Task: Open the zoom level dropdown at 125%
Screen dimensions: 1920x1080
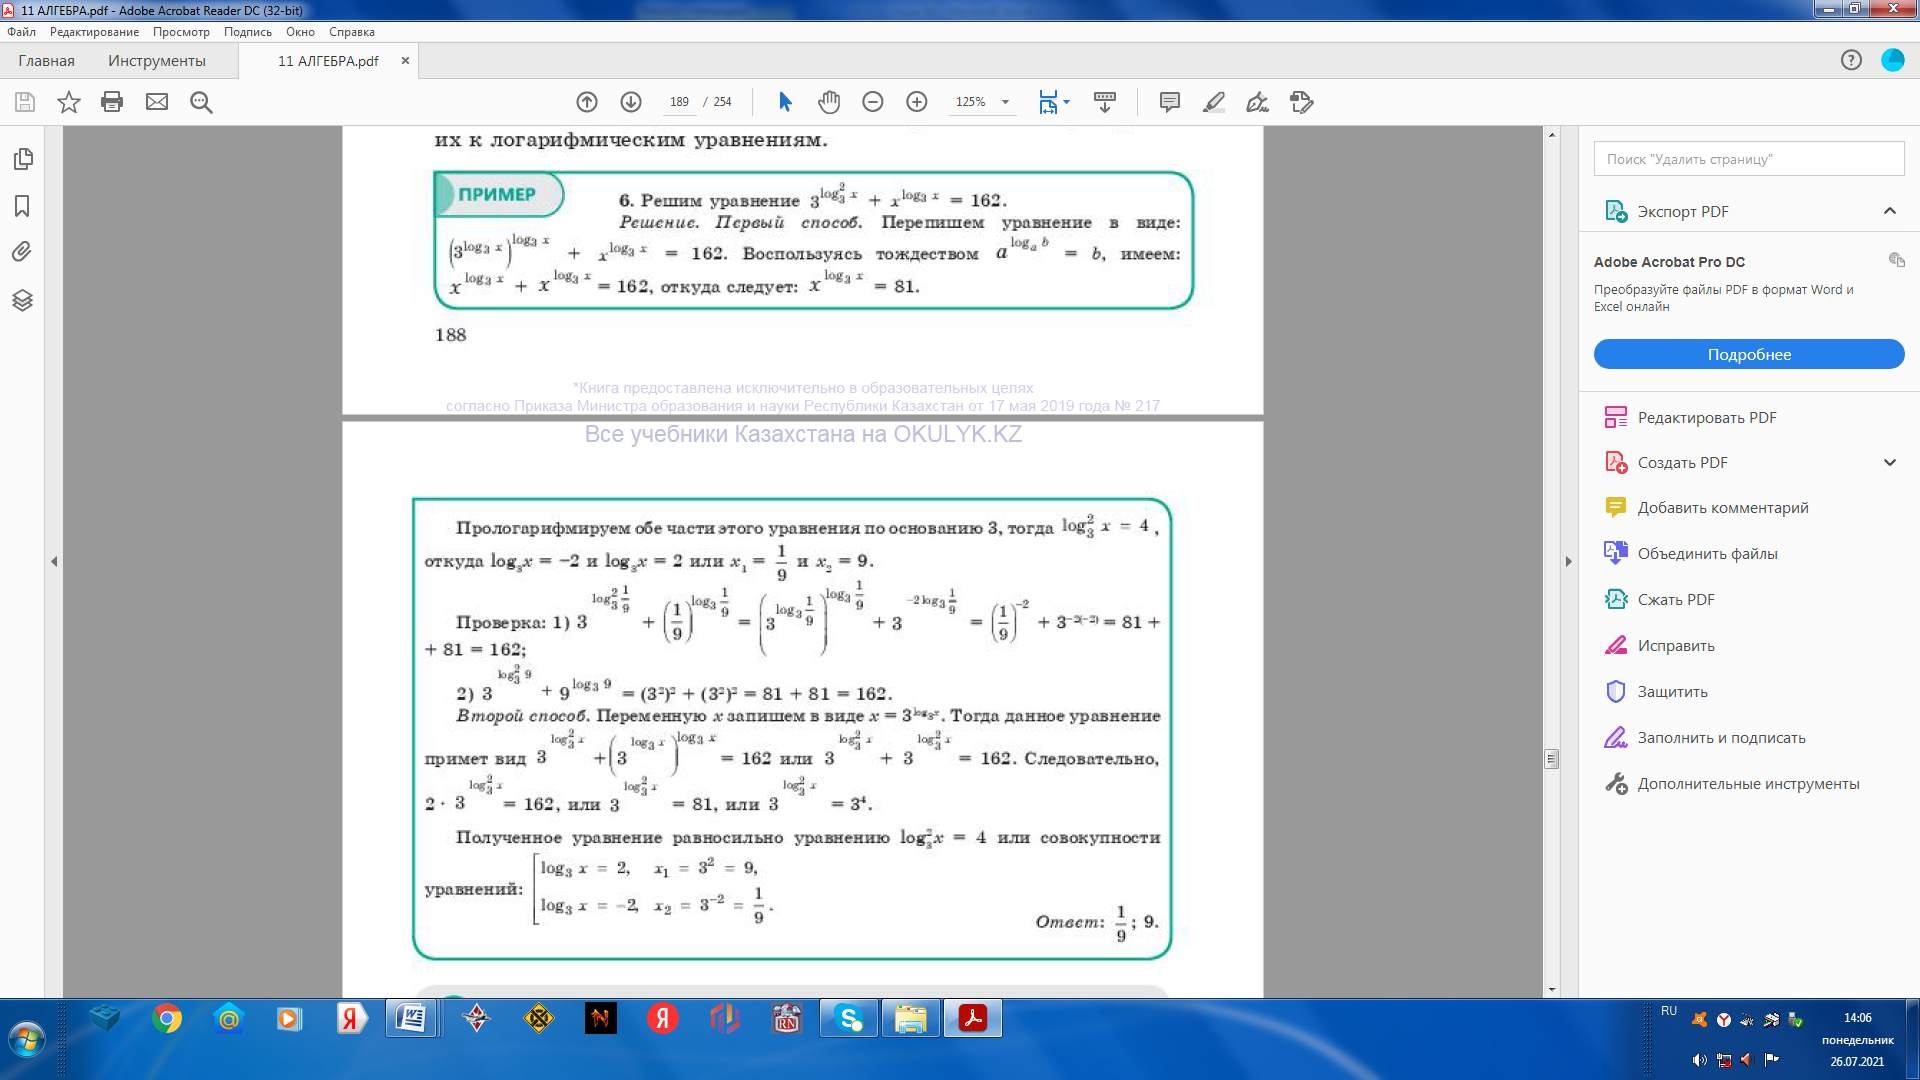Action: click(1005, 102)
